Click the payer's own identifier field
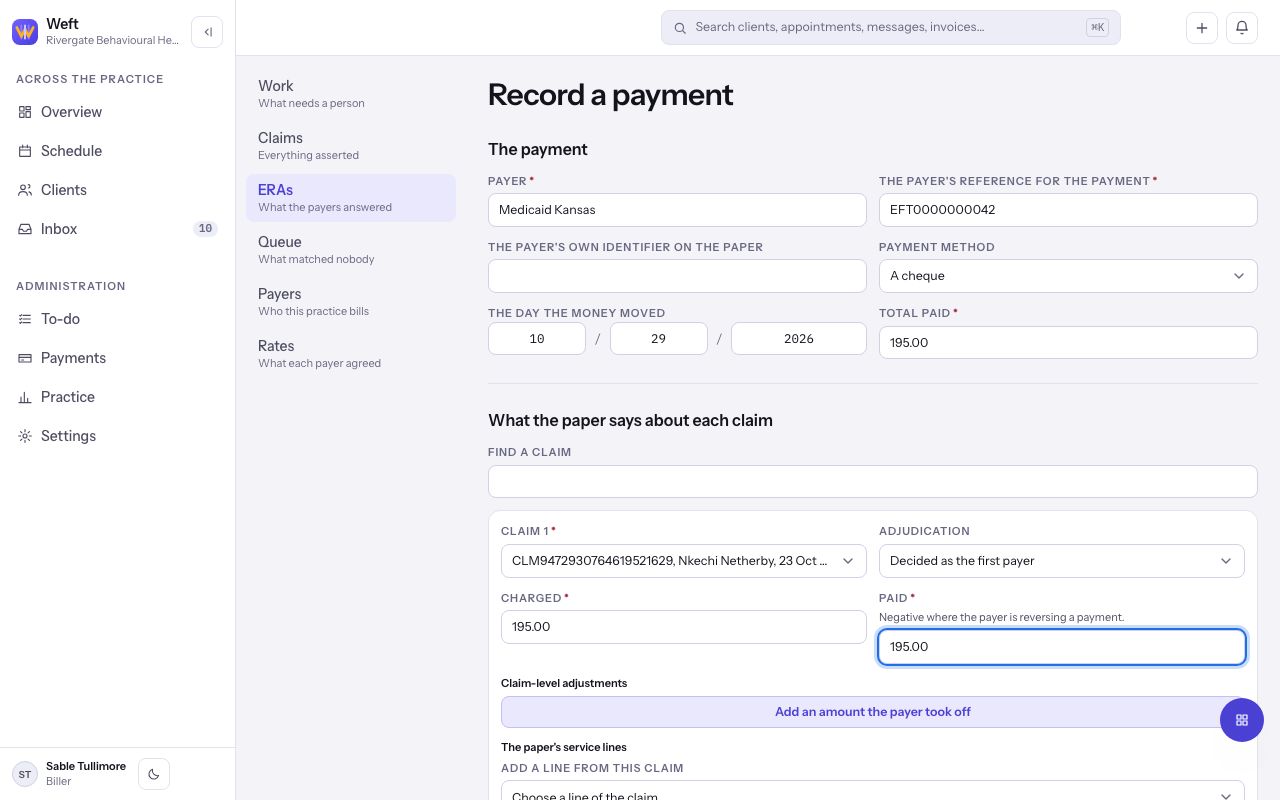This screenshot has width=1280, height=800. (x=677, y=276)
